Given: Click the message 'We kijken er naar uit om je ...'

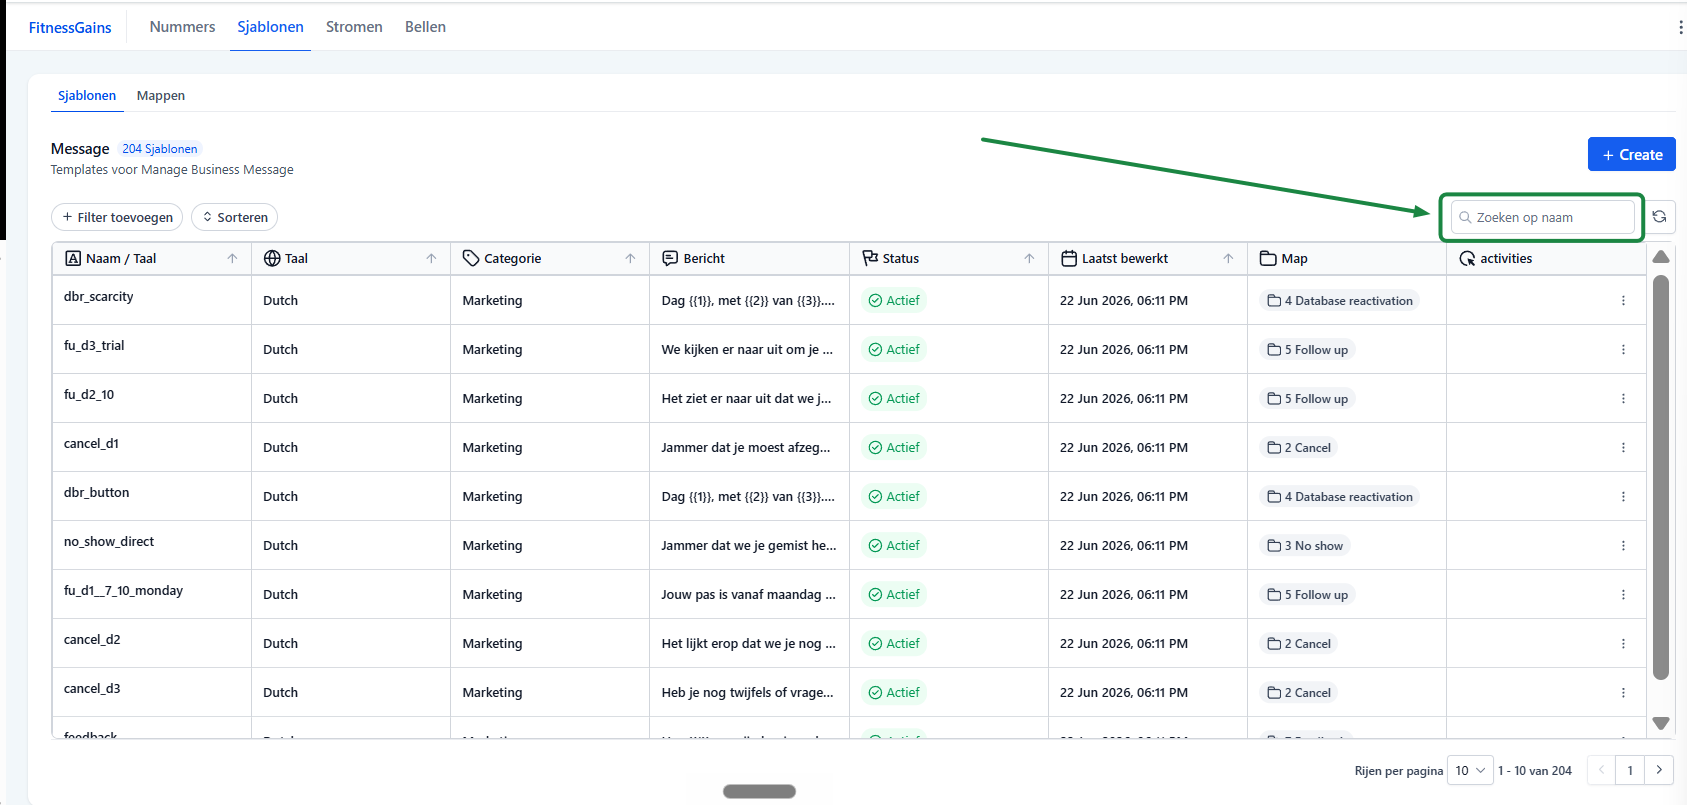Looking at the screenshot, I should pos(747,349).
